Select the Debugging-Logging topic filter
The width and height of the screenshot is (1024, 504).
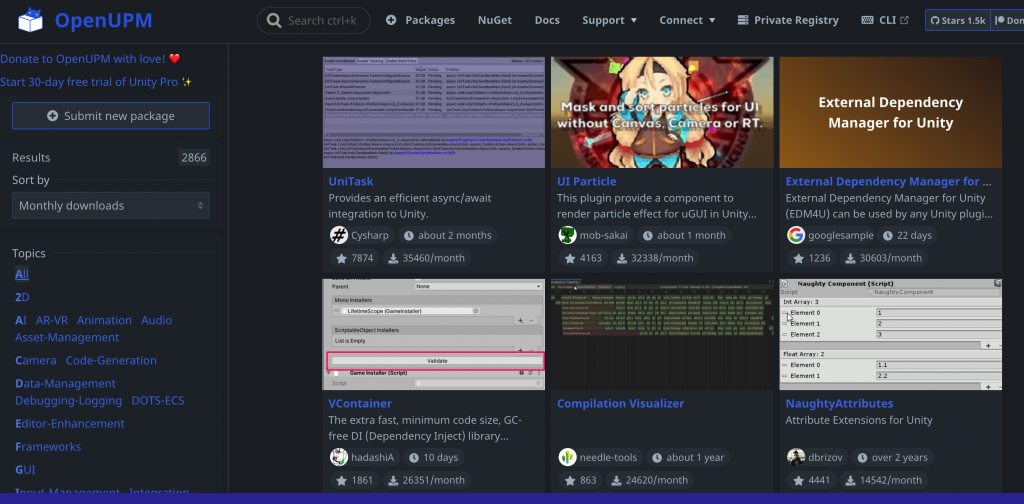(x=69, y=401)
